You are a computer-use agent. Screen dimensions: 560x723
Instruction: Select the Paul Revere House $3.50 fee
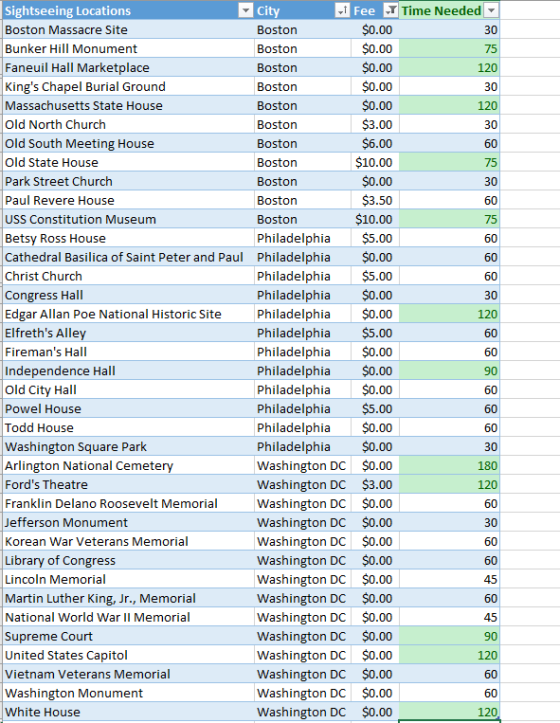(x=375, y=200)
